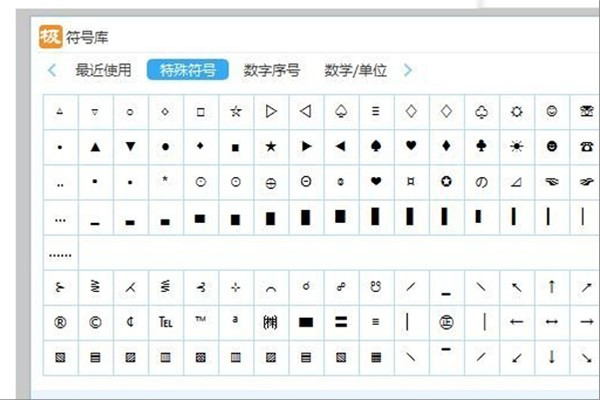The height and width of the screenshot is (400, 600).
Task: Insert the black sun ☀ symbol
Action: click(517, 147)
